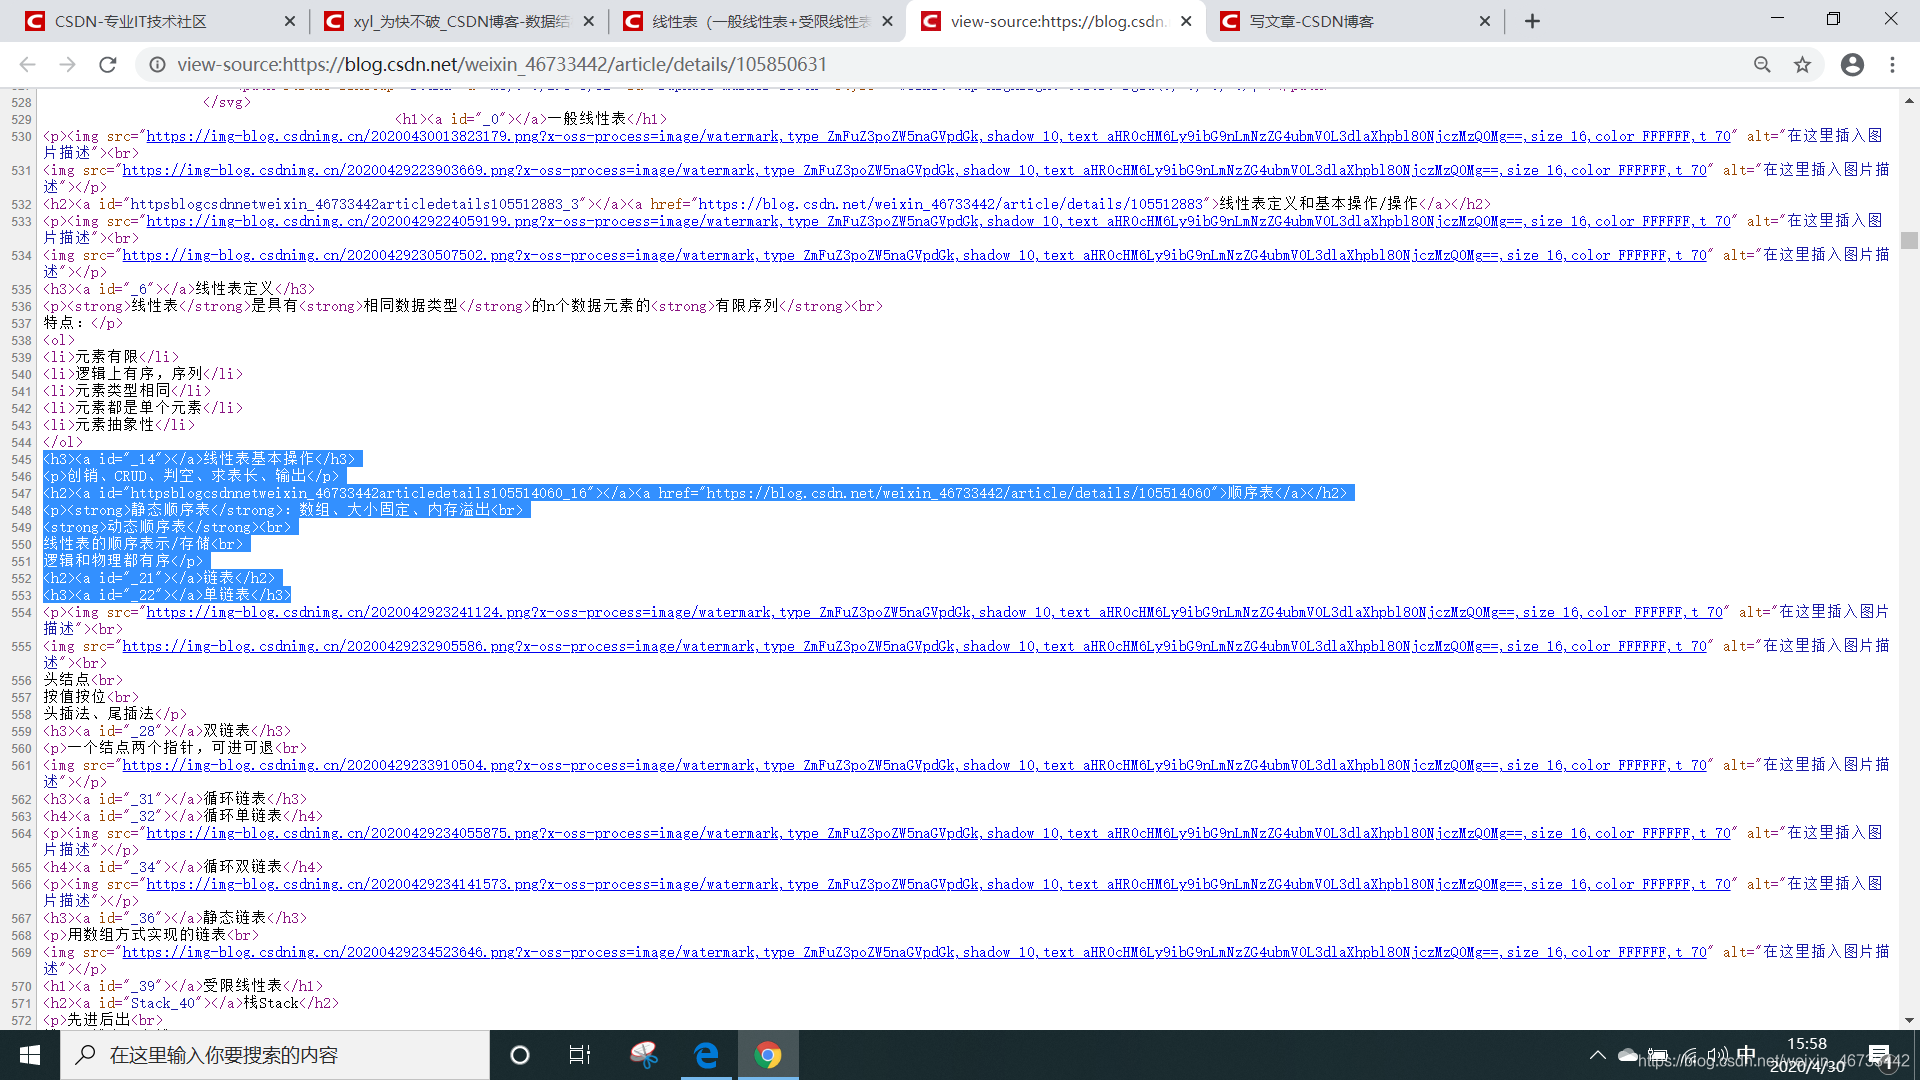Reload the view-source page

(x=108, y=65)
